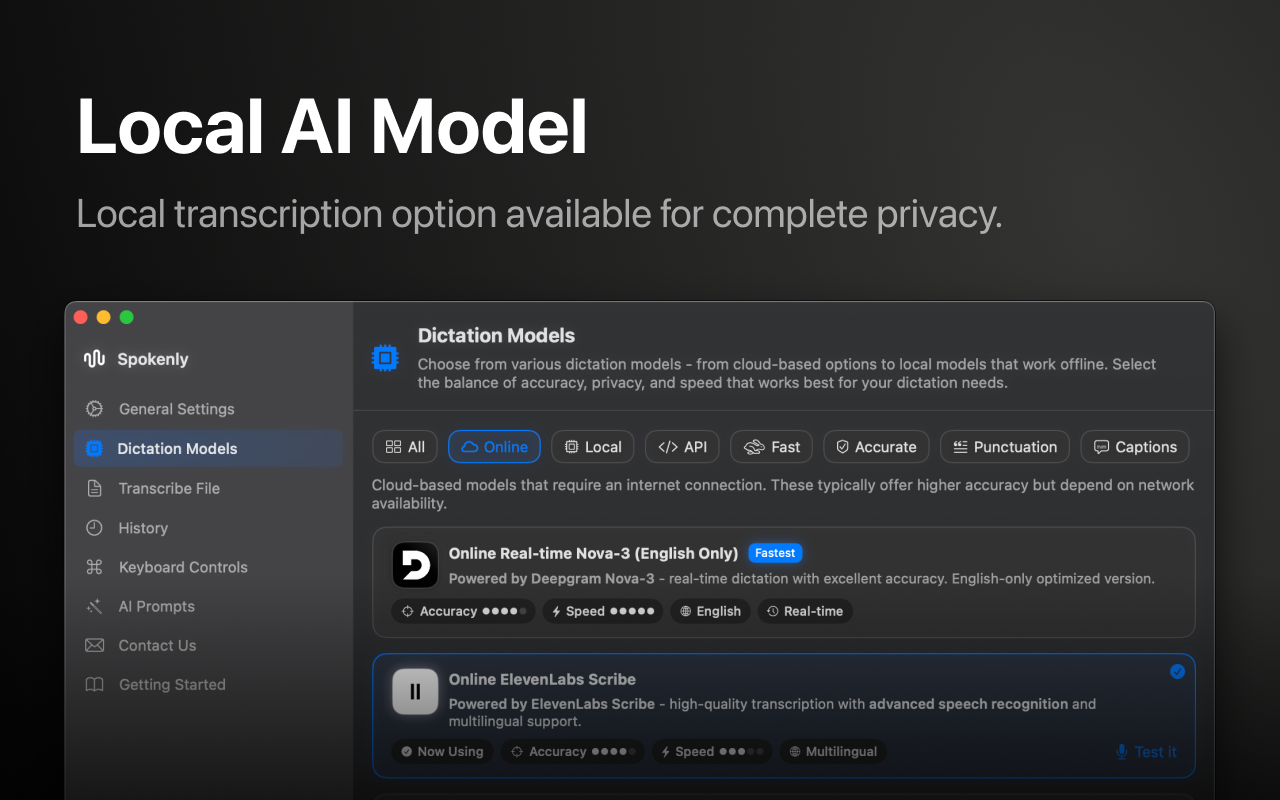Click ElevenLabs Scribe Accuracy rating chip
The height and width of the screenshot is (800, 1280).
(572, 752)
